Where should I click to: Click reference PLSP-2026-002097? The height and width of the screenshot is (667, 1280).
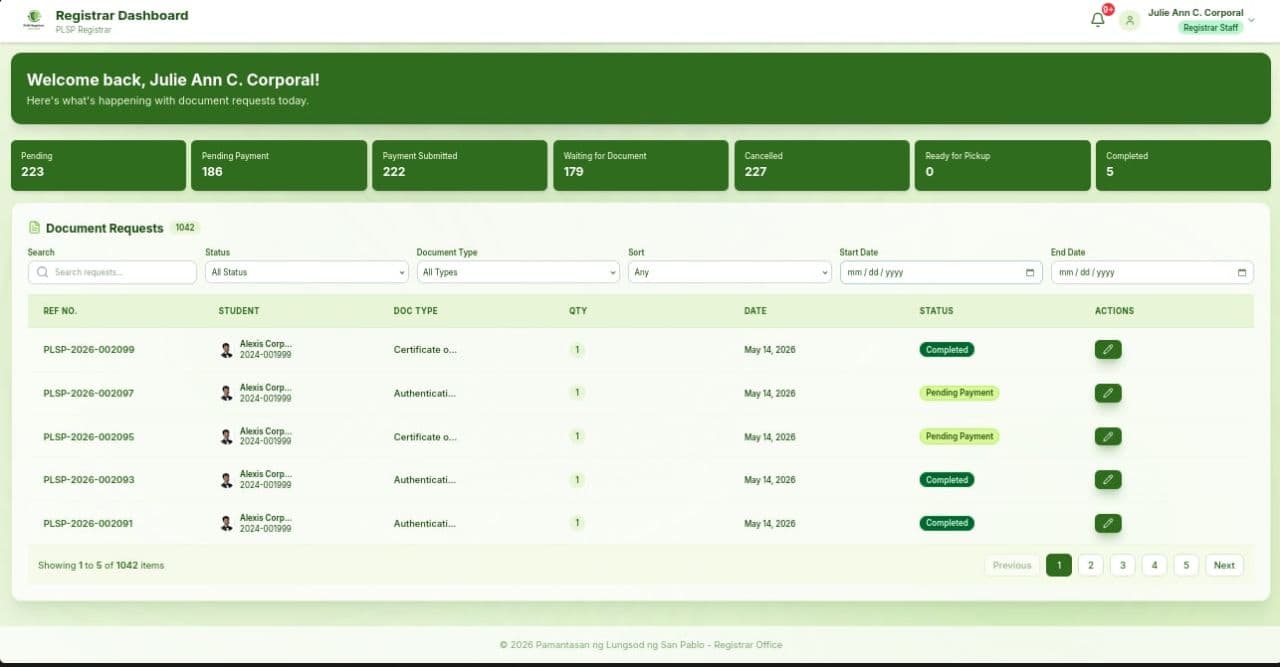[x=89, y=393]
